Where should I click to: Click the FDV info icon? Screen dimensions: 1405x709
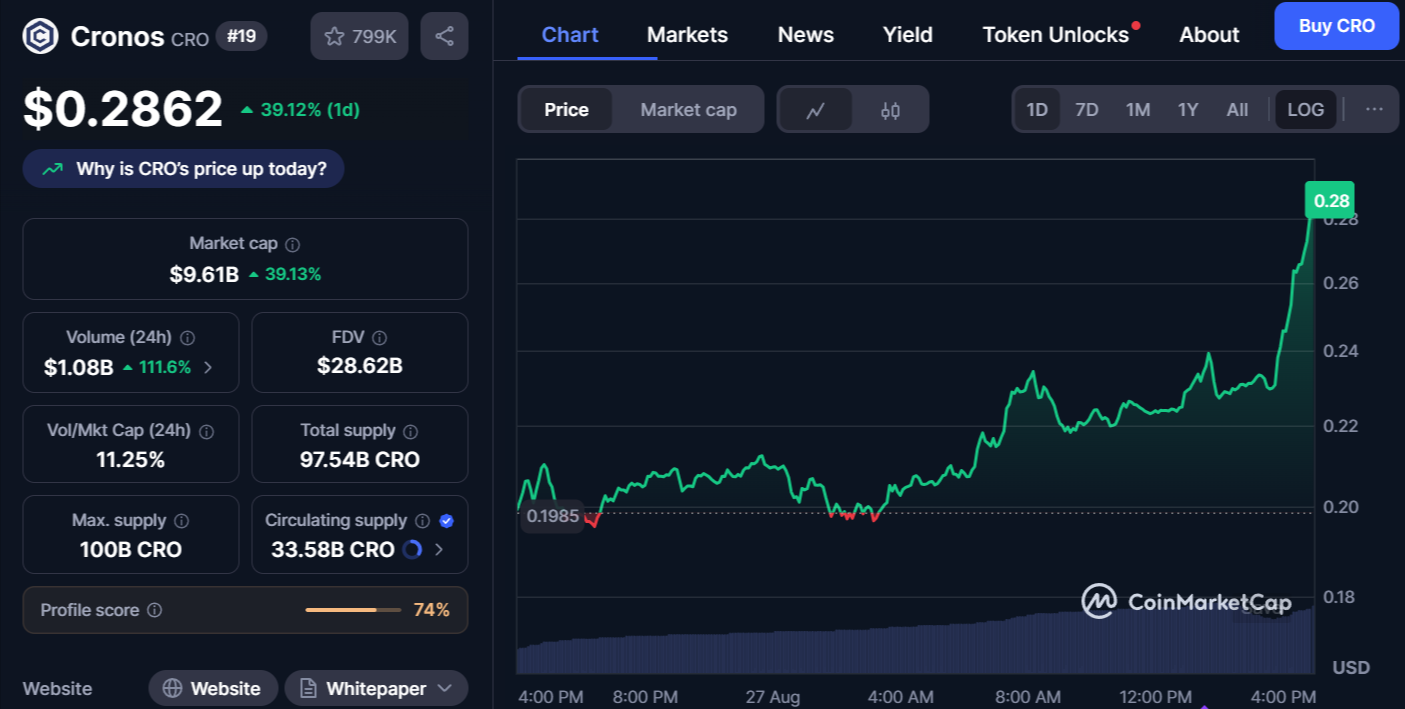point(379,338)
